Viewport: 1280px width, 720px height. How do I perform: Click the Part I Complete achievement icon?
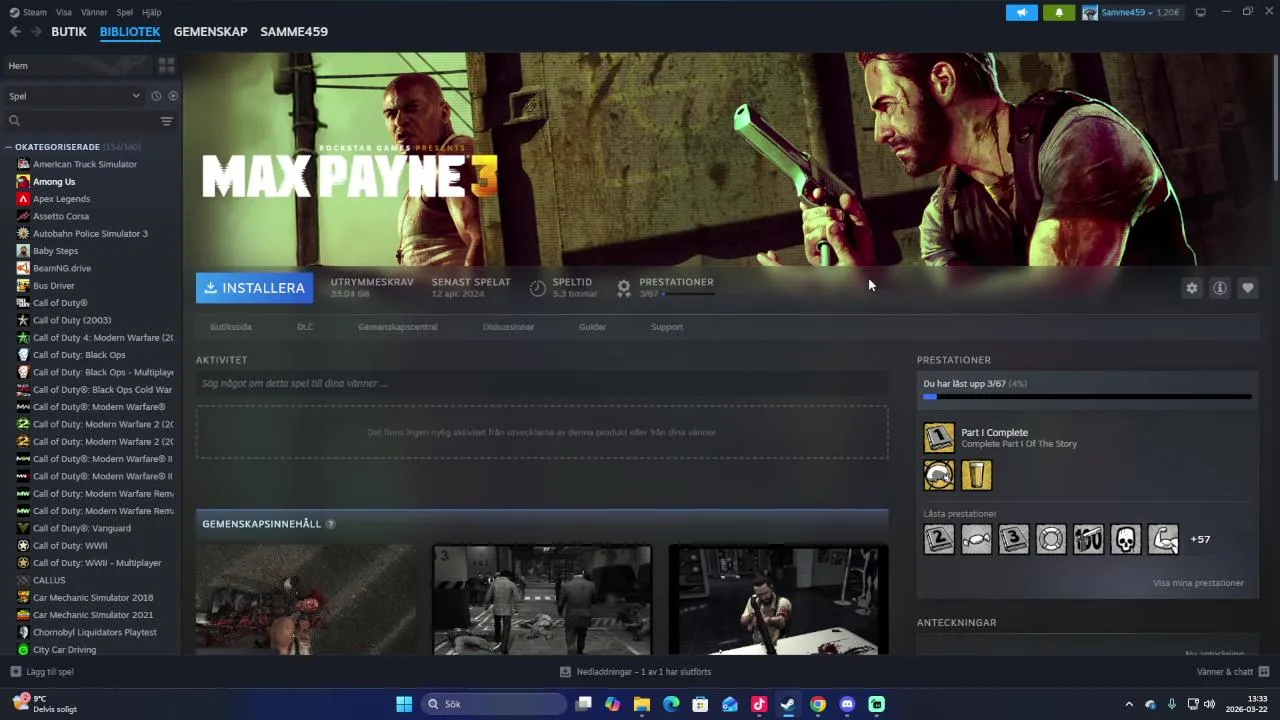pyautogui.click(x=939, y=438)
